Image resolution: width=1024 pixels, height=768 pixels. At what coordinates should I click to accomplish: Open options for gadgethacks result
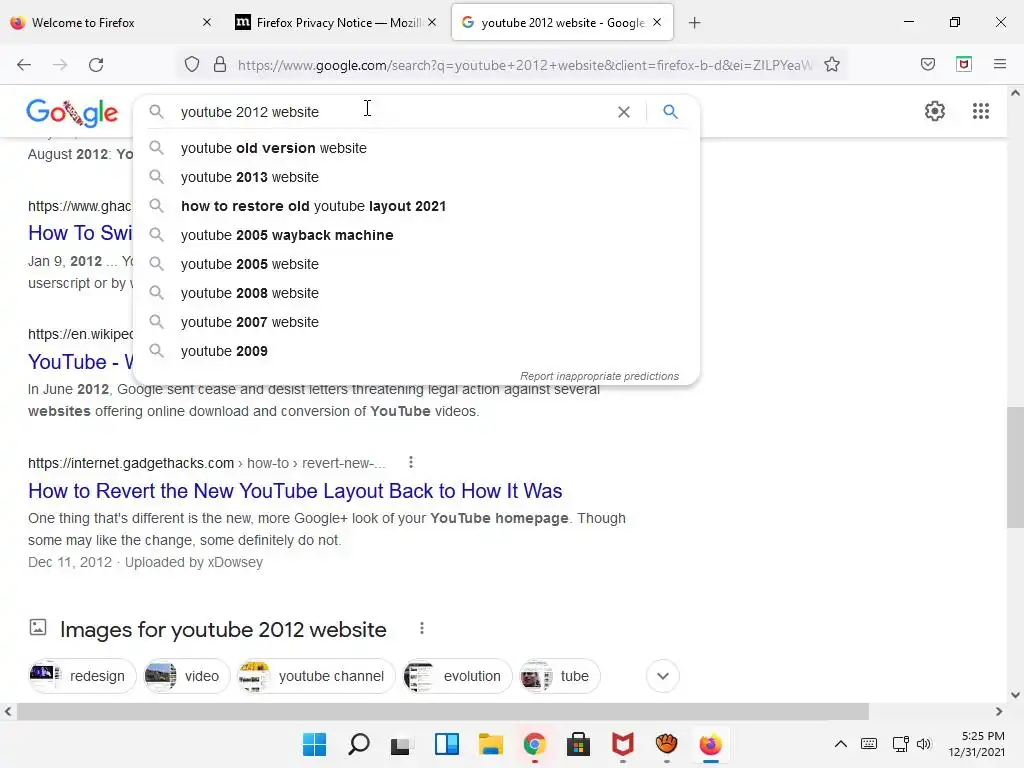click(411, 462)
